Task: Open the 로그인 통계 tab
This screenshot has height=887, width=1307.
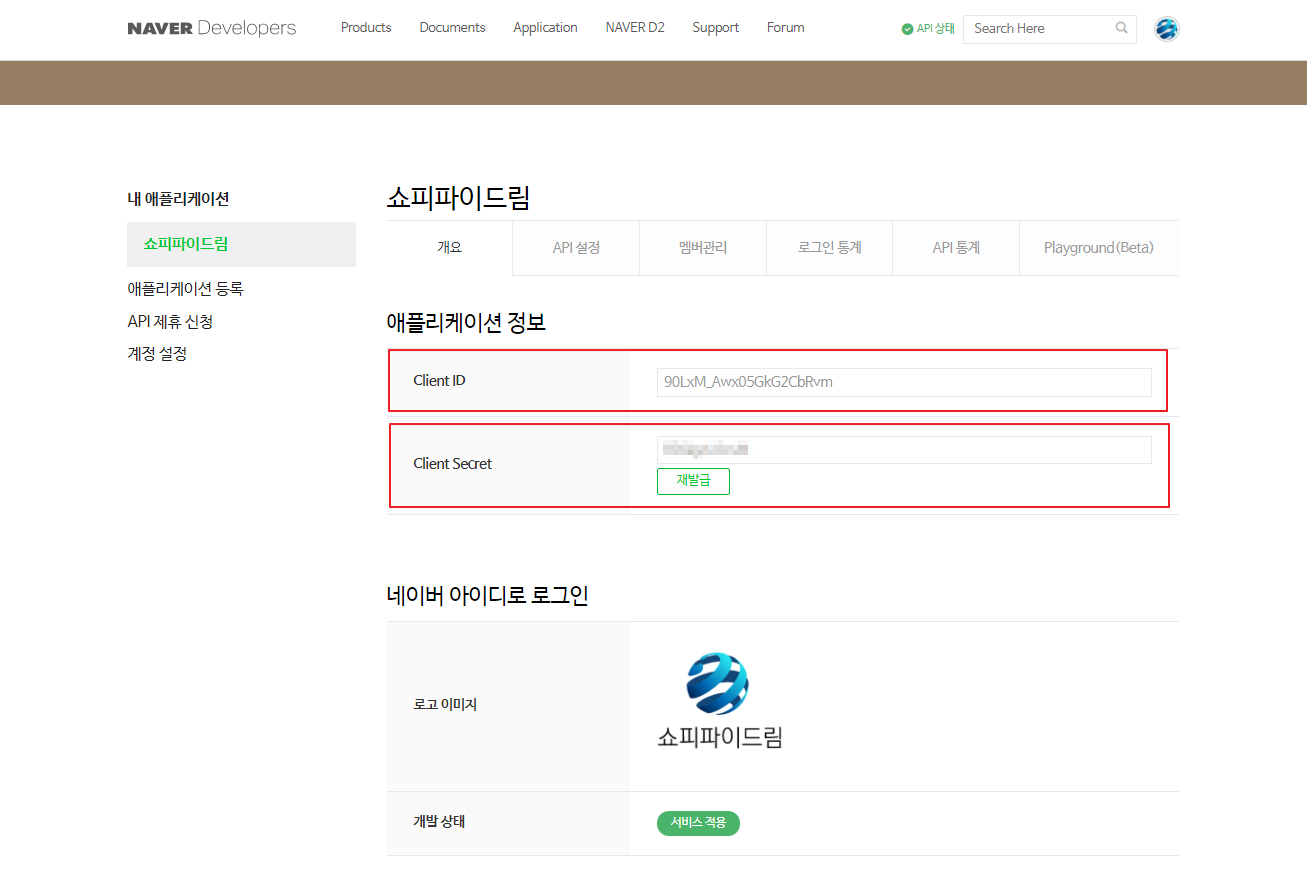Action: tap(830, 248)
